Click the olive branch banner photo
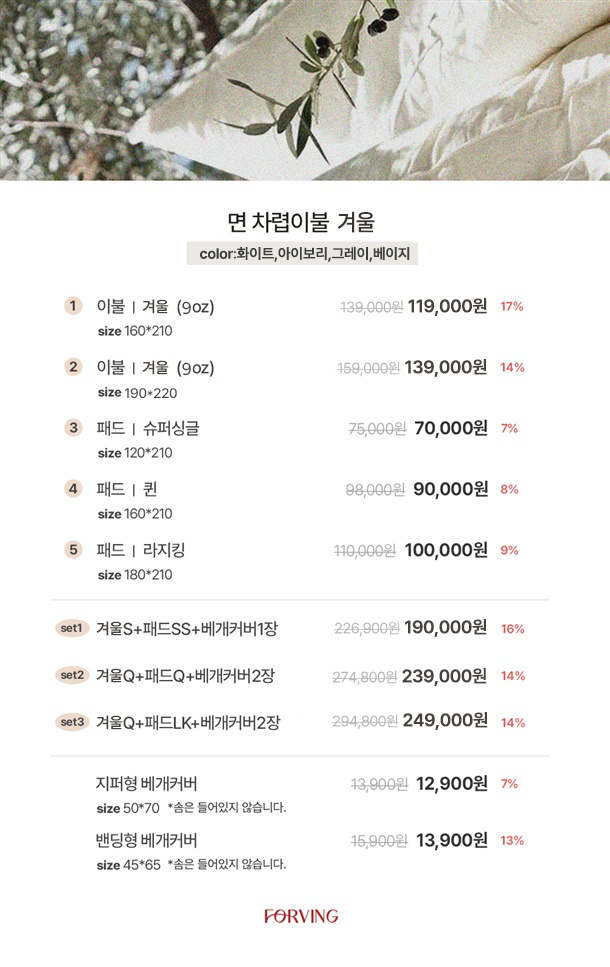This screenshot has width=610, height=967. pyautogui.click(x=304, y=90)
